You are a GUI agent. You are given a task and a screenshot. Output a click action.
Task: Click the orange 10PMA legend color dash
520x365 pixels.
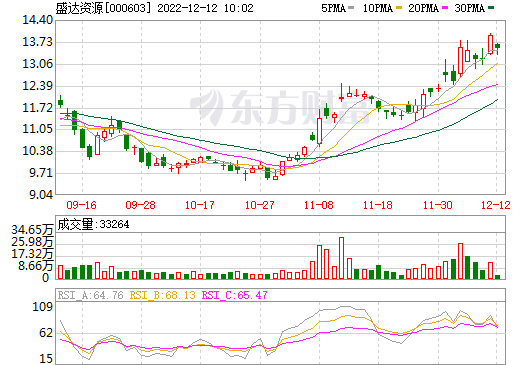(x=400, y=7)
